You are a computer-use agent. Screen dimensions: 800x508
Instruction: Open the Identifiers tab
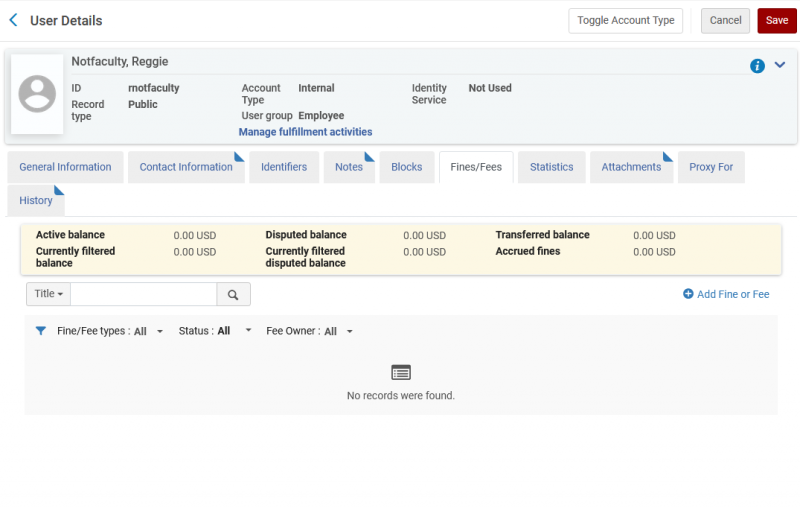click(284, 167)
